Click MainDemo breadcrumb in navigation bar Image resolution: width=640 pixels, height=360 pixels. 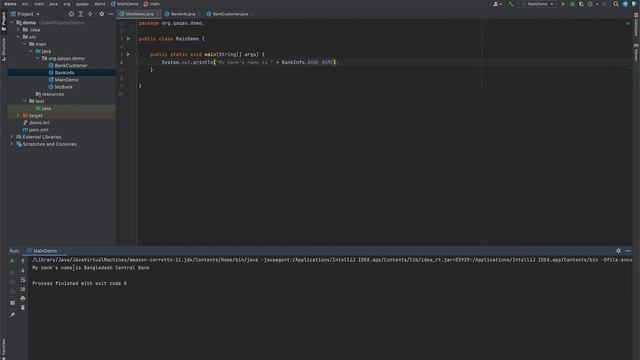click(x=125, y=4)
